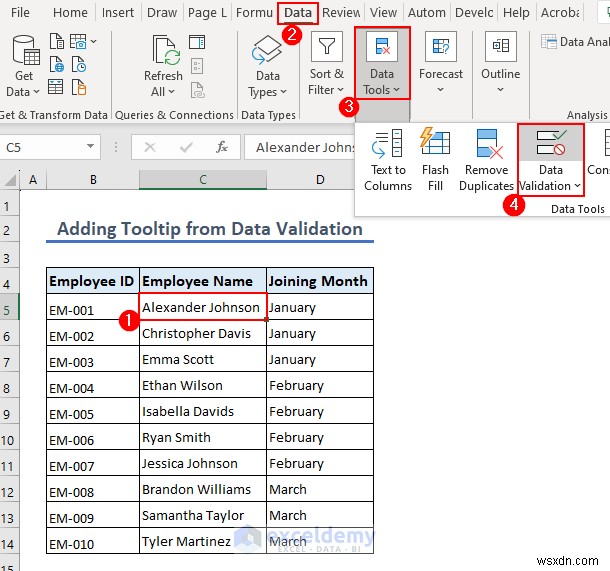Switch to the Home tab
The image size is (610, 571).
70,13
